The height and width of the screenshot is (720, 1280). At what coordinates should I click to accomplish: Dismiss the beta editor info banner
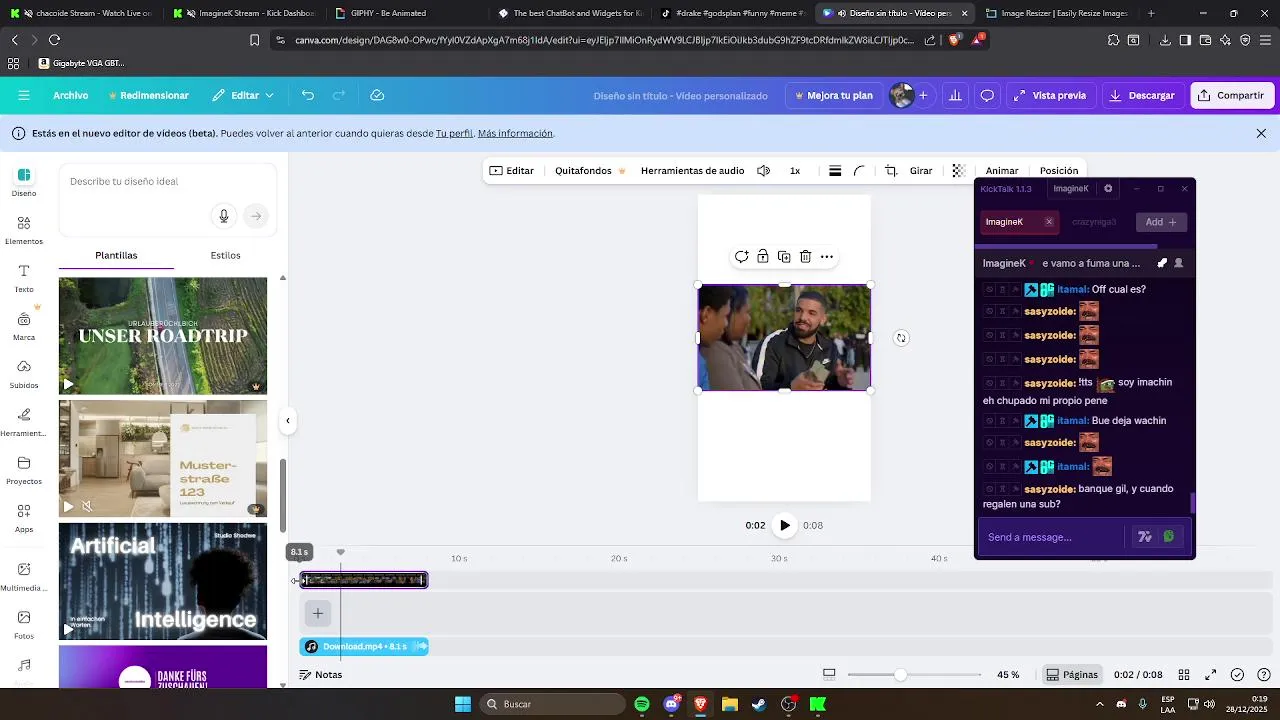(1261, 133)
